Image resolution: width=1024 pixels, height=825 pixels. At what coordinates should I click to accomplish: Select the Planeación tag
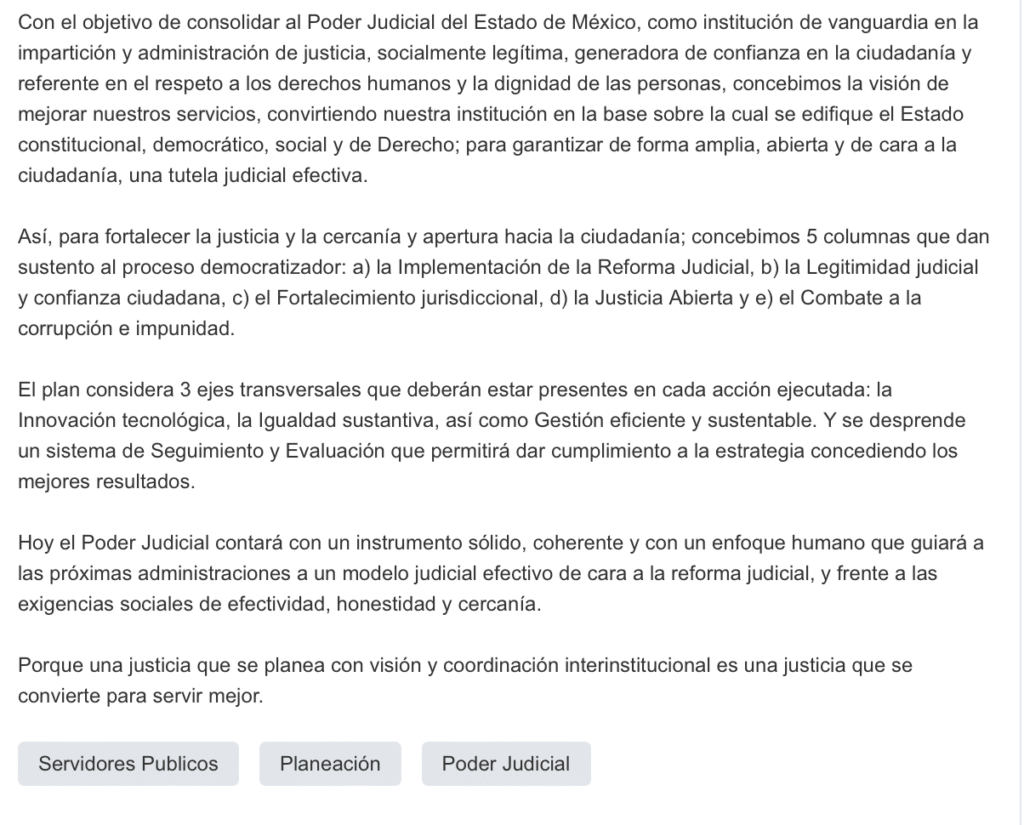click(x=330, y=764)
